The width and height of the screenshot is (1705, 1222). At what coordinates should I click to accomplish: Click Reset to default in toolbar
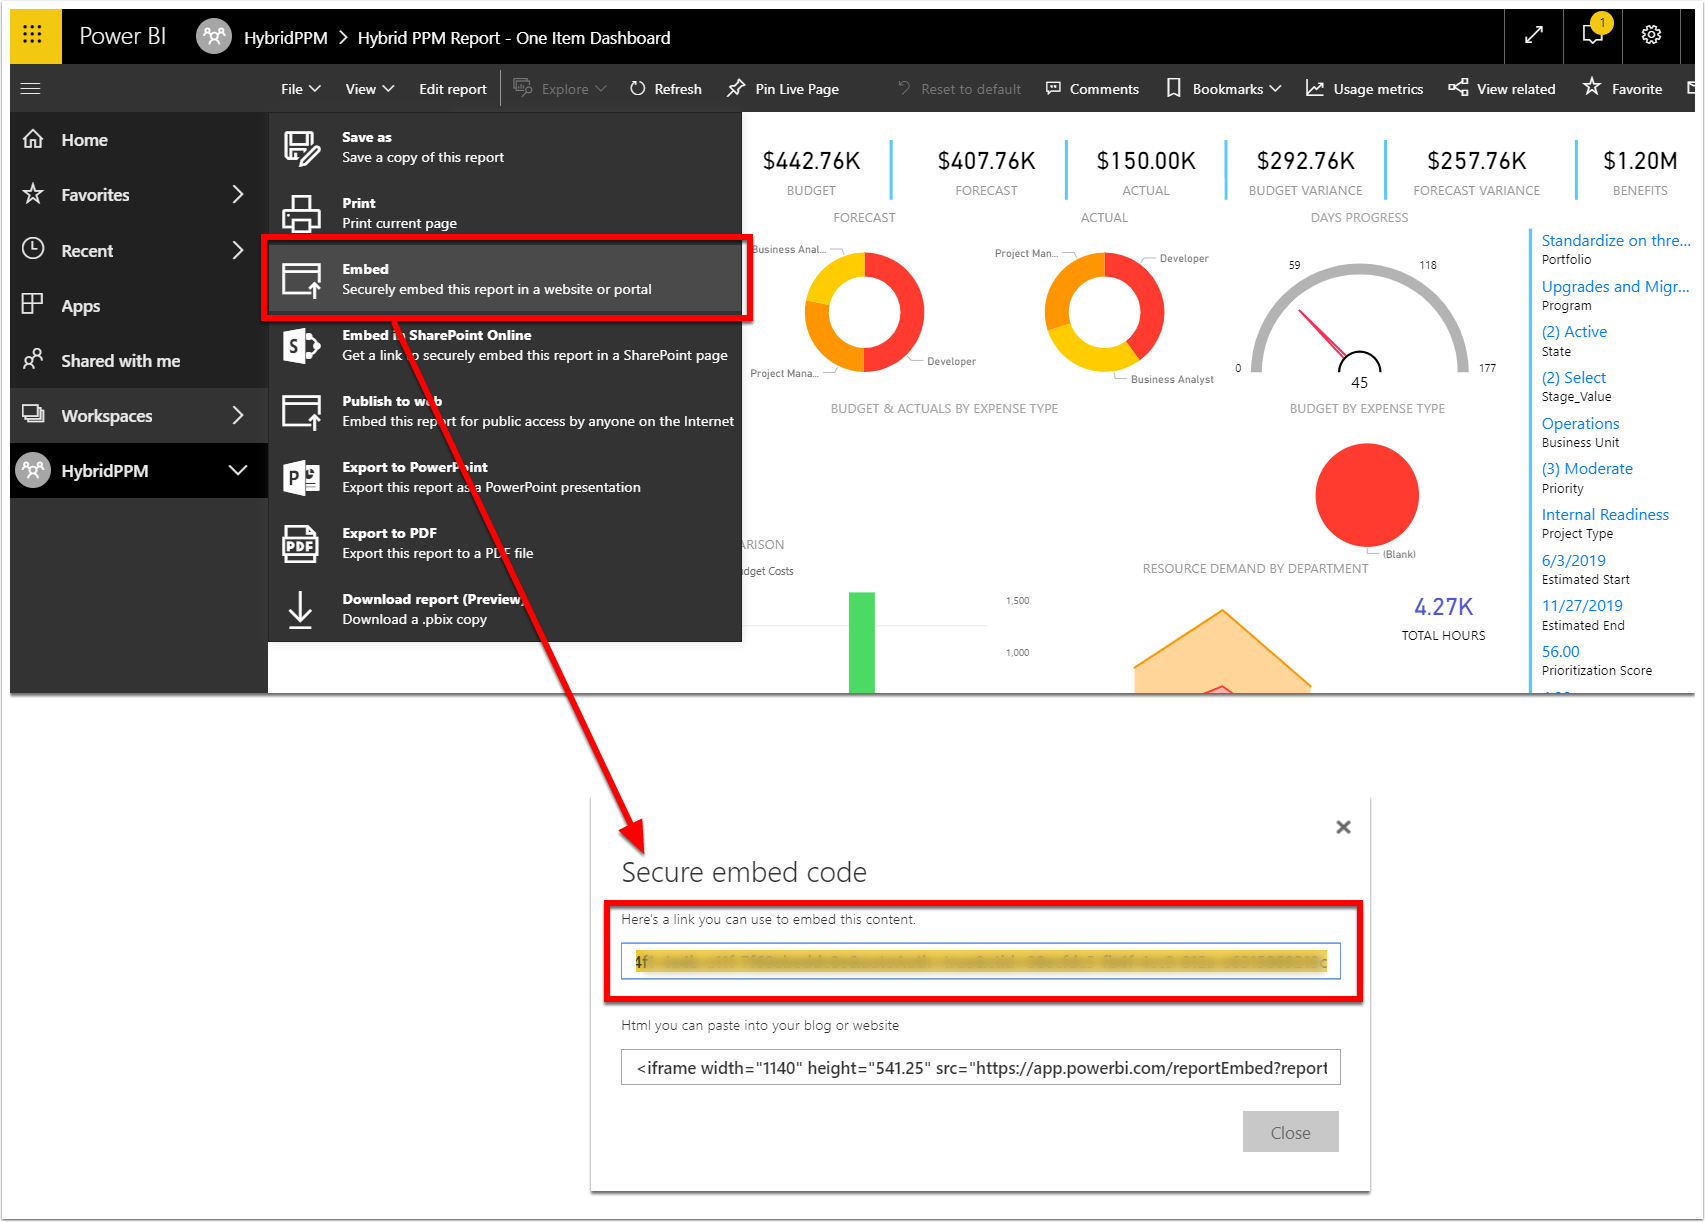pos(959,89)
